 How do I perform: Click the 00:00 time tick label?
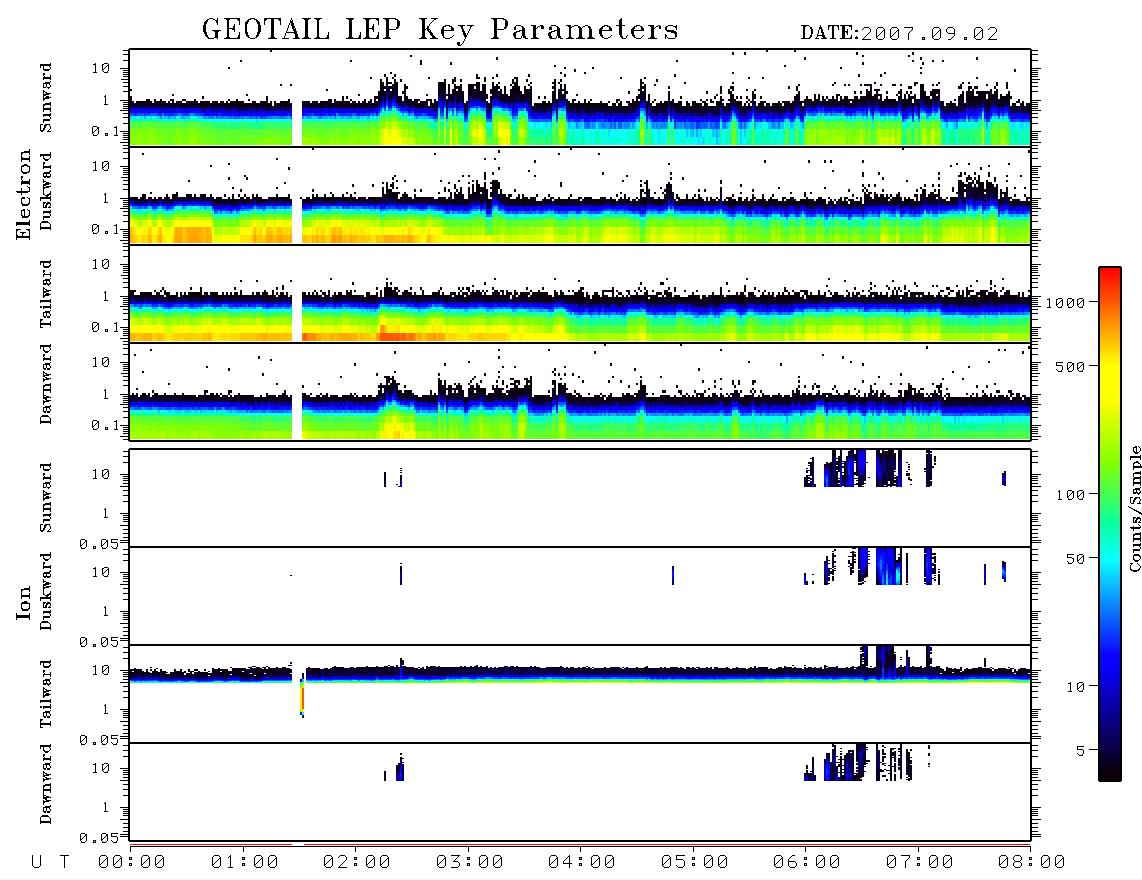click(x=132, y=863)
